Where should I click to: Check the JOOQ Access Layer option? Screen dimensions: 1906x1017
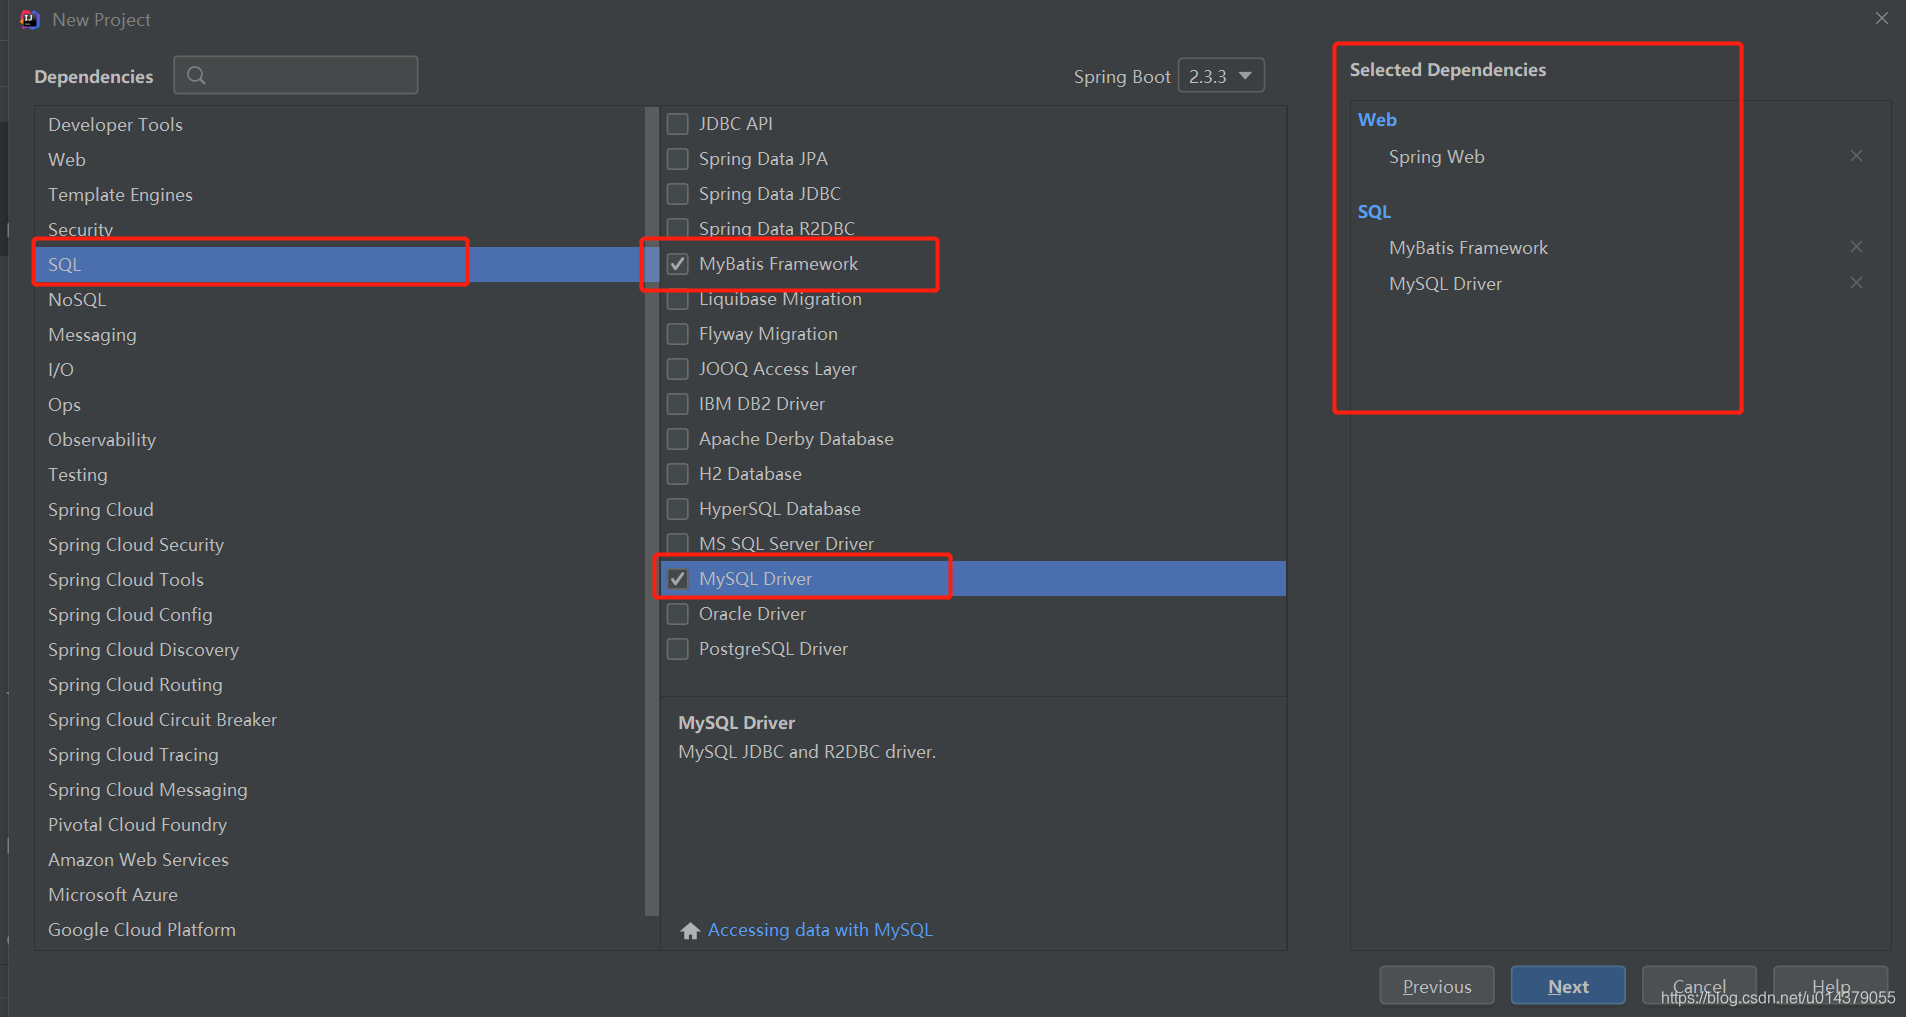678,369
